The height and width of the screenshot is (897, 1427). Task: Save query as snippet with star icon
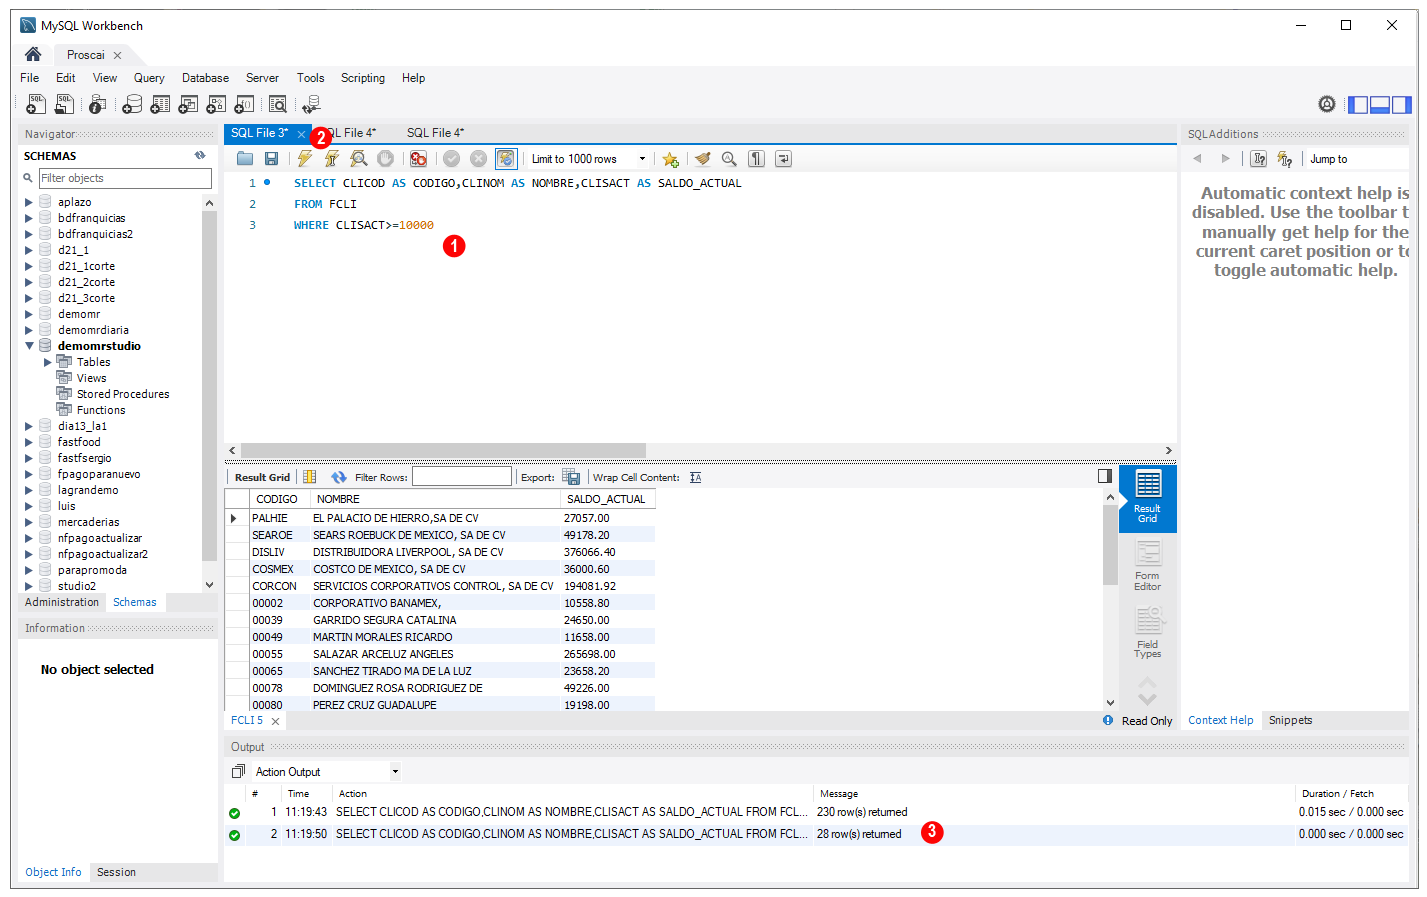point(670,159)
